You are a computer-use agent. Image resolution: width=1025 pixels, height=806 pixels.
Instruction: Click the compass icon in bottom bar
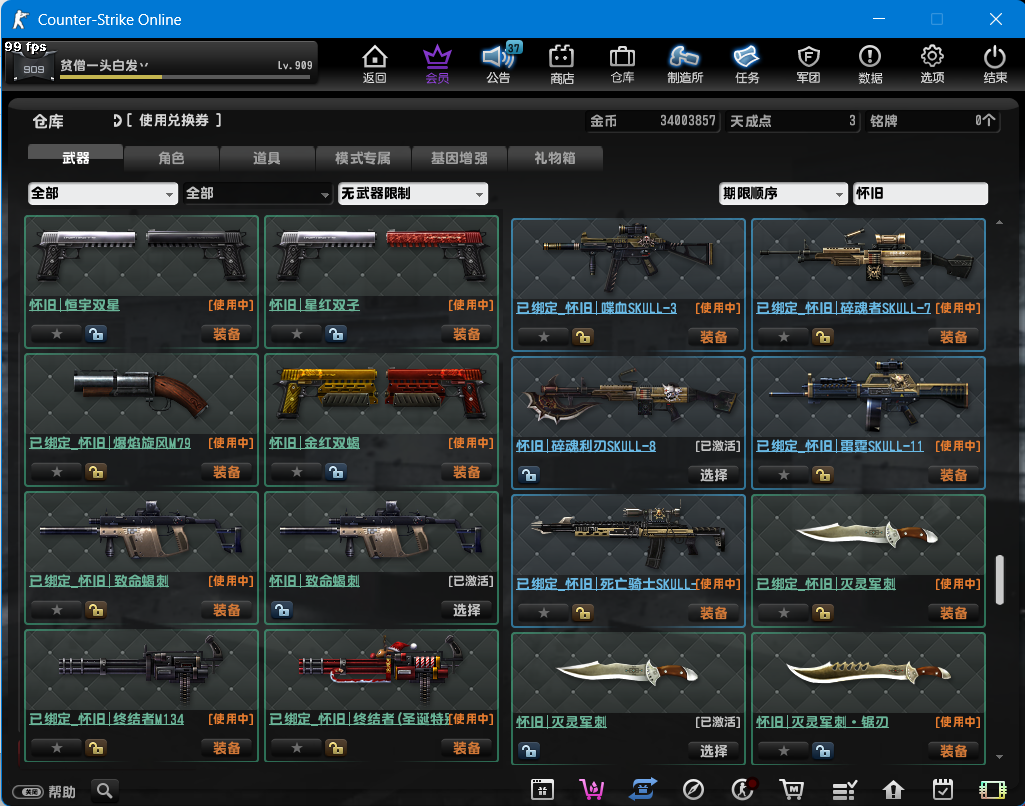(x=693, y=790)
